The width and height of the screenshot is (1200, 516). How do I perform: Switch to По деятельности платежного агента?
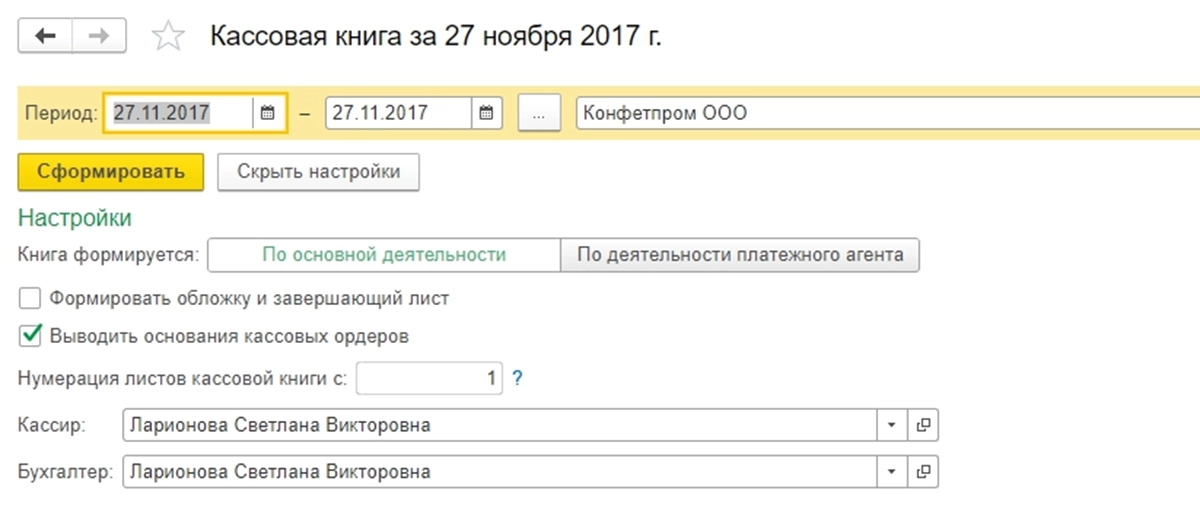[740, 255]
